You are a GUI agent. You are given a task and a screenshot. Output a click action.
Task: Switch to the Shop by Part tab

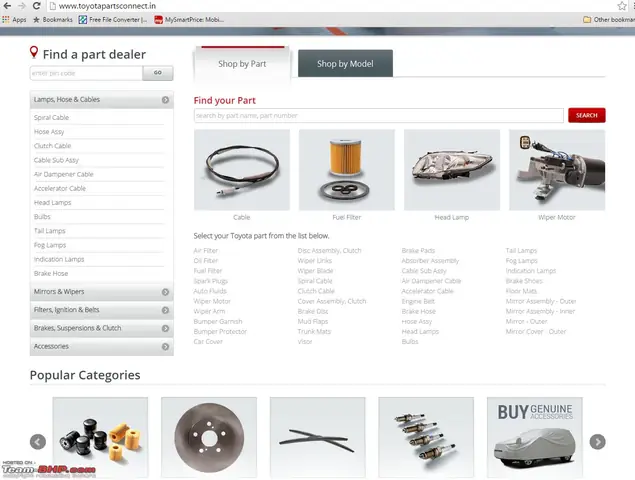[x=242, y=64]
